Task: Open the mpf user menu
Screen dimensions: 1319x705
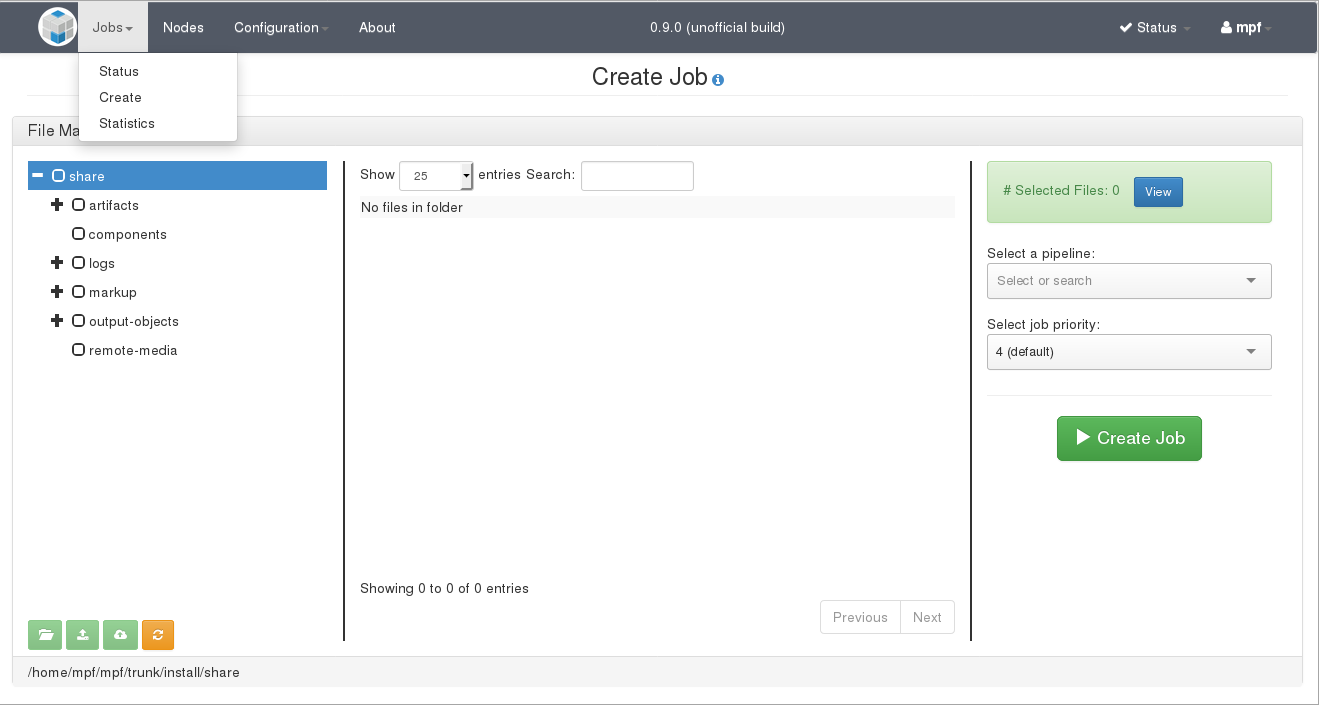Action: pyautogui.click(x=1246, y=27)
